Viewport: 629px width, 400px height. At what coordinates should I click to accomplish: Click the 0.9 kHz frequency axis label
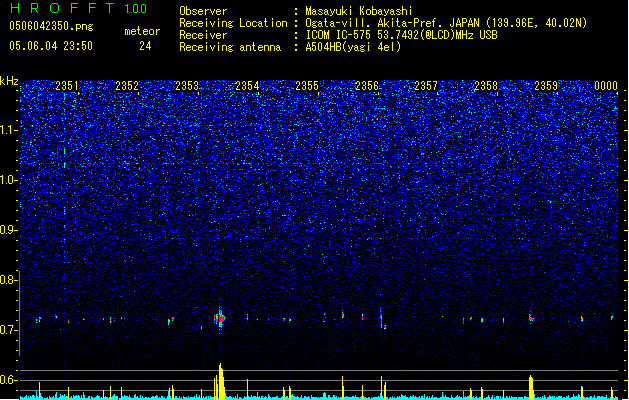coord(9,230)
